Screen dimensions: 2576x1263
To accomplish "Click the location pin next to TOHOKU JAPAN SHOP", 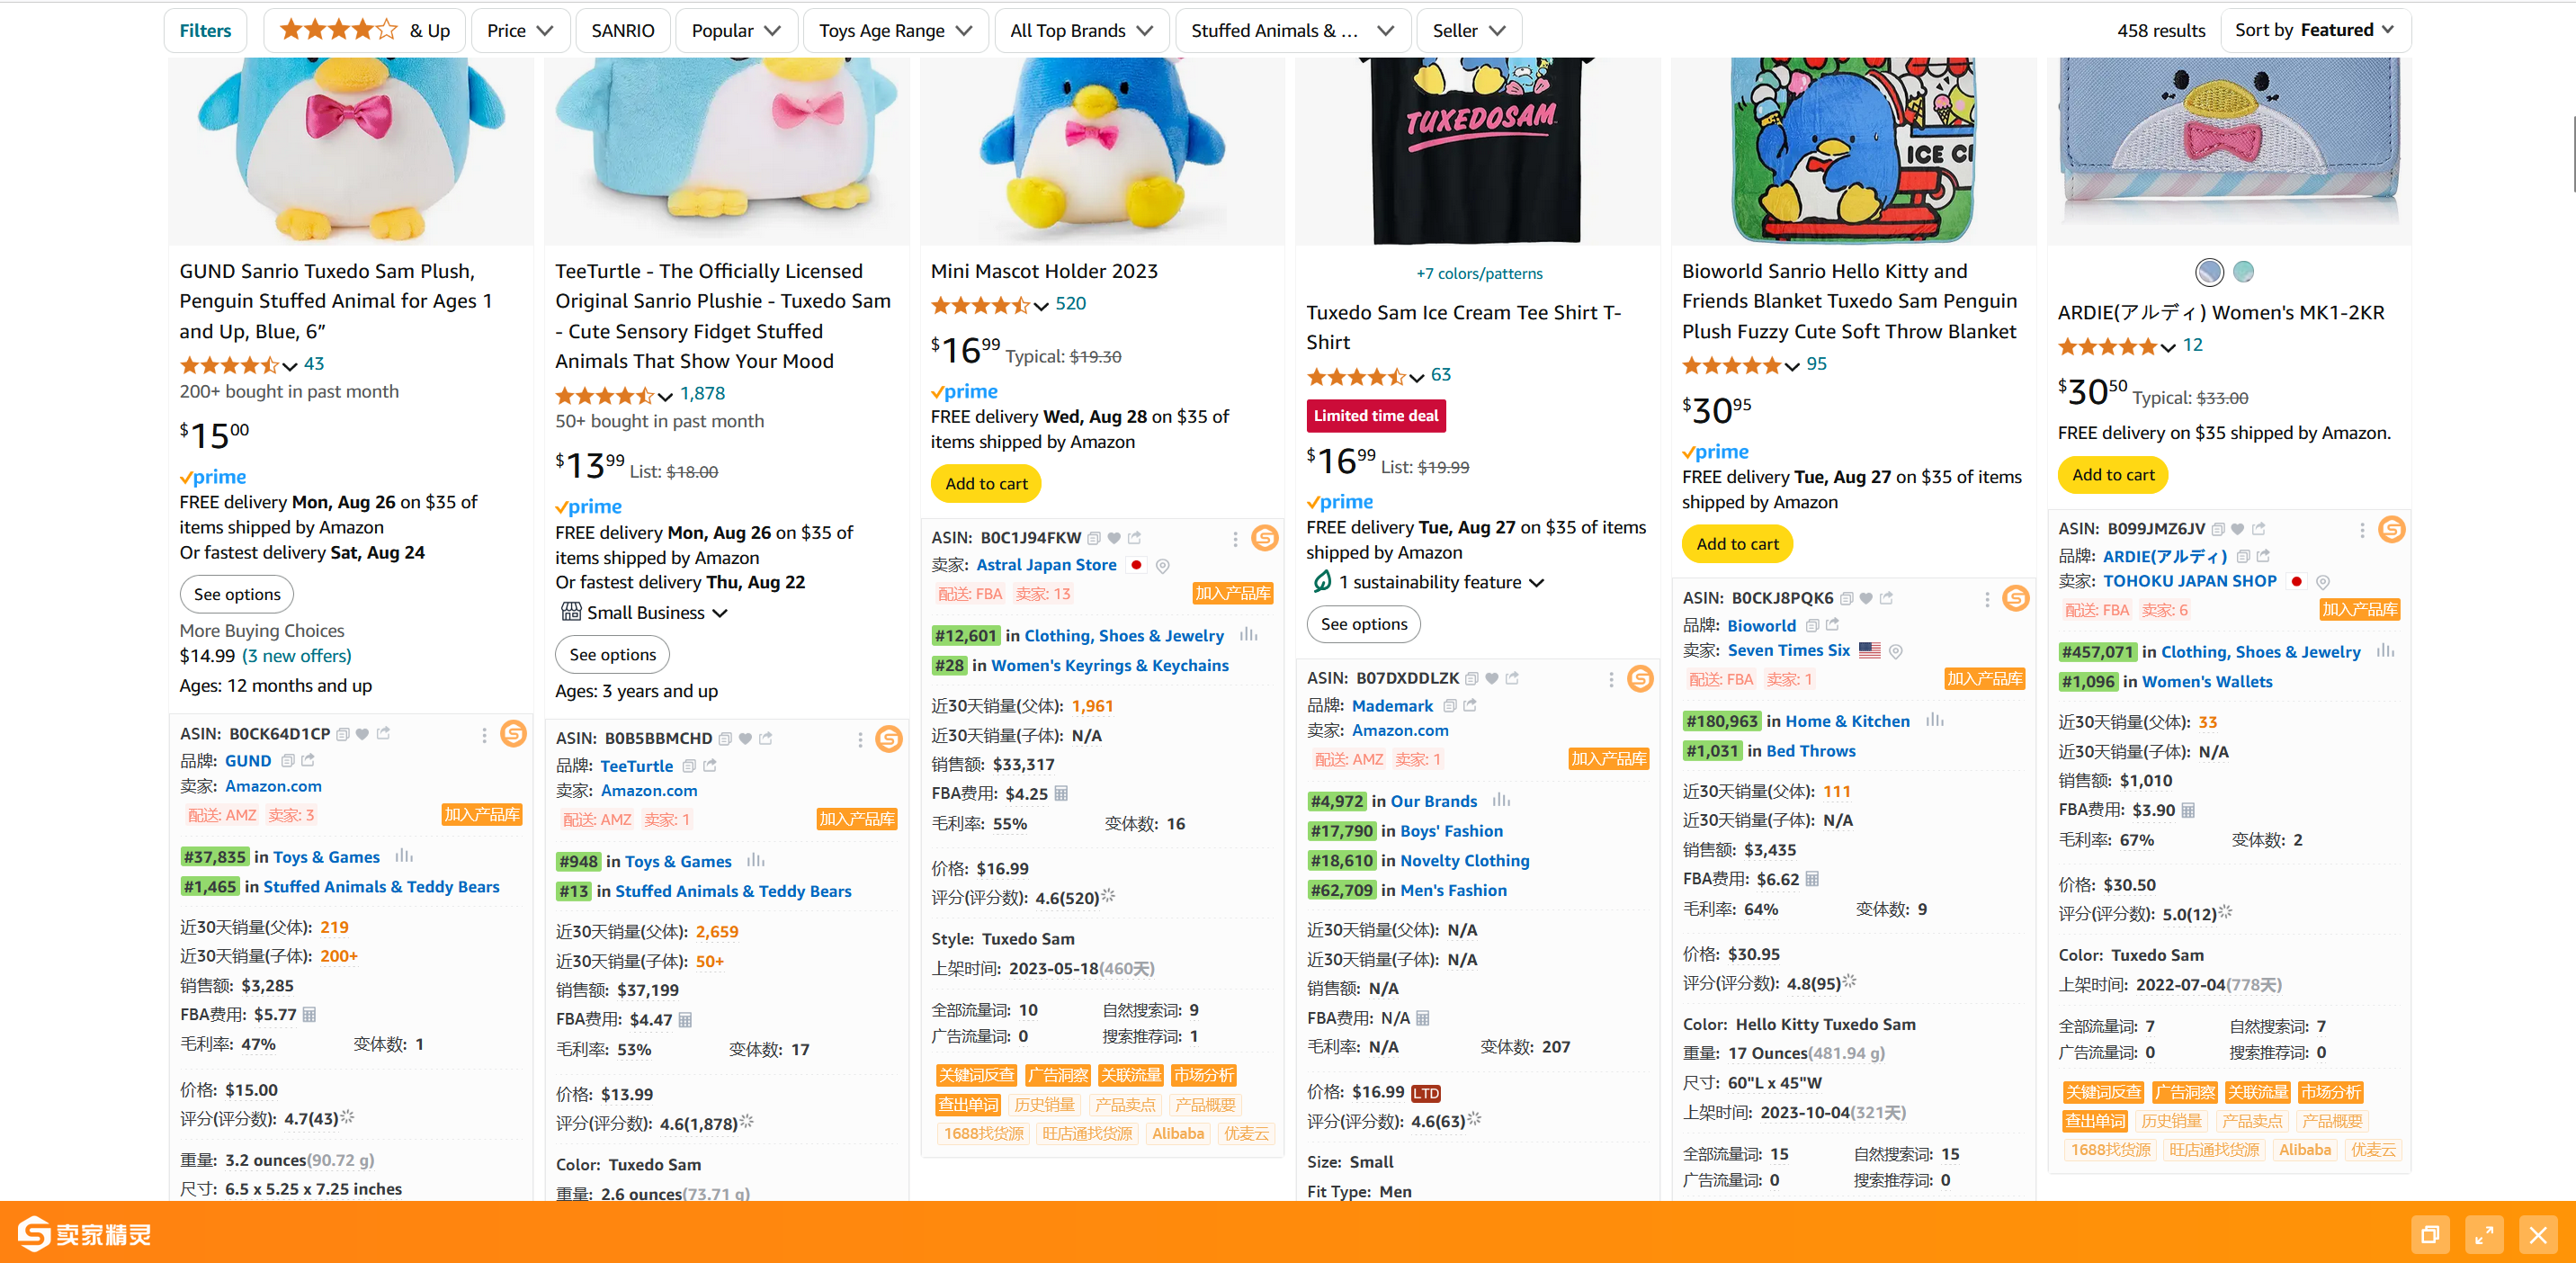I will pyautogui.click(x=2323, y=582).
